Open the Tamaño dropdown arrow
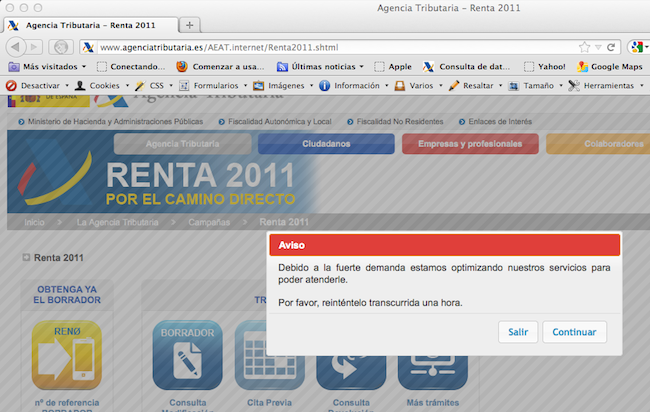Screen dimensions: 650x412 [561, 86]
